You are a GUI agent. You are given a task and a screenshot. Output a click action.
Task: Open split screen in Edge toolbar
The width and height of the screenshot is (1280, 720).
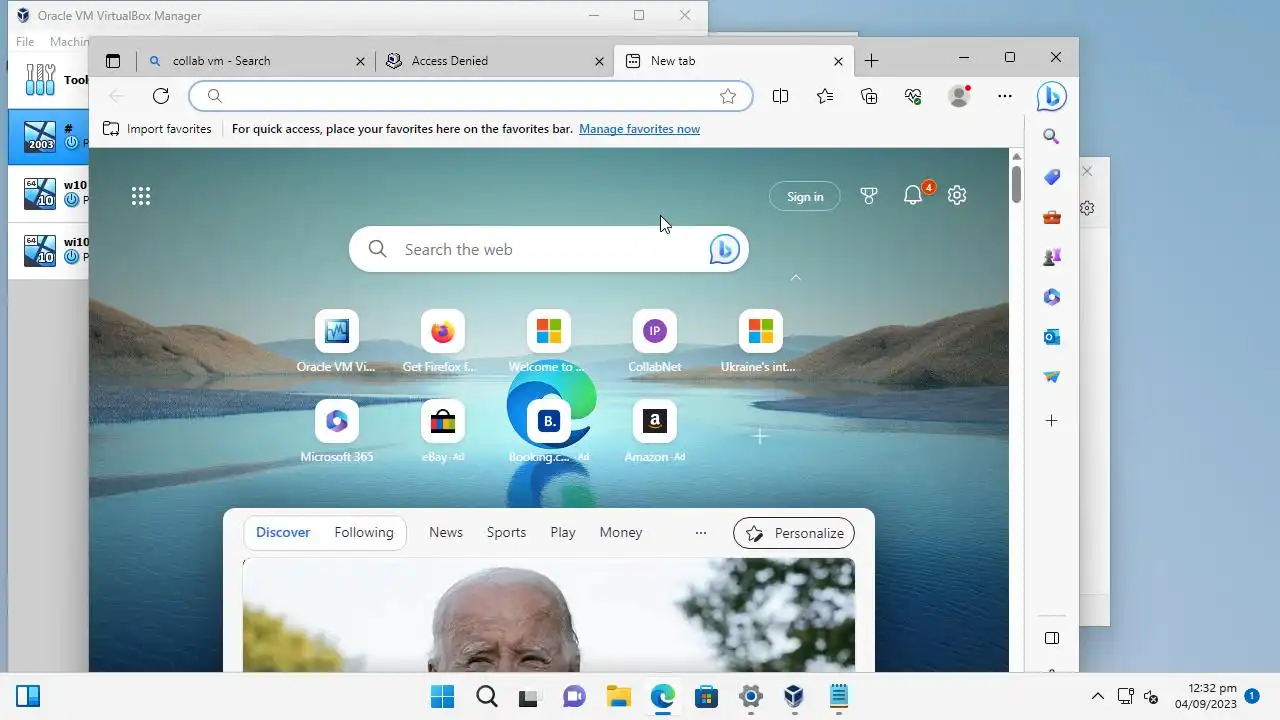pos(781,96)
